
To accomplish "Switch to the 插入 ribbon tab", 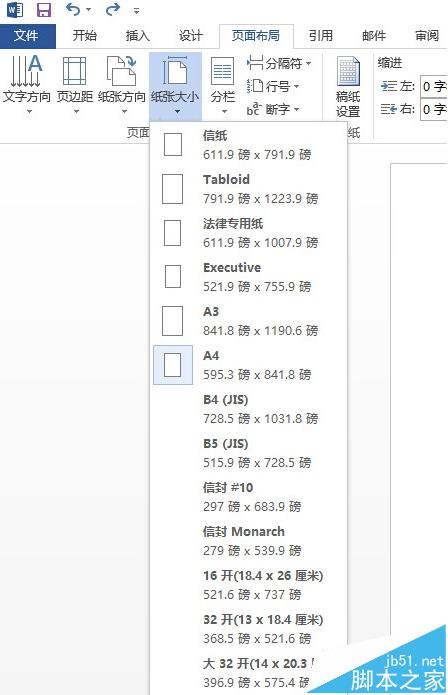I will 137,35.
